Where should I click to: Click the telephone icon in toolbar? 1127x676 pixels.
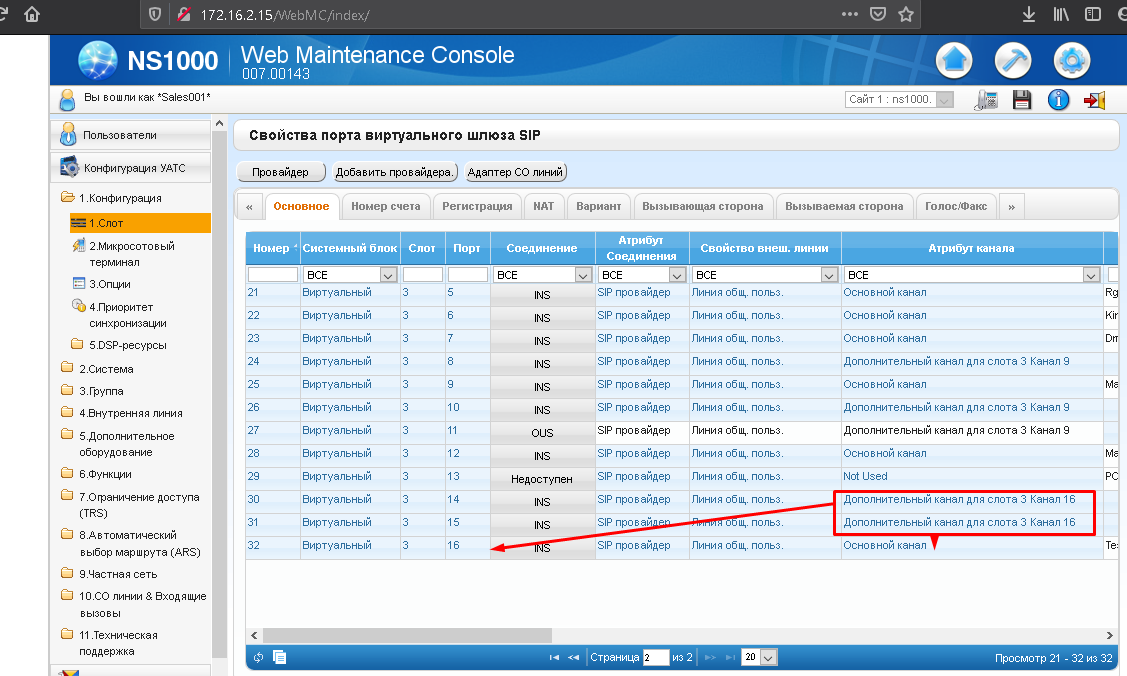985,100
